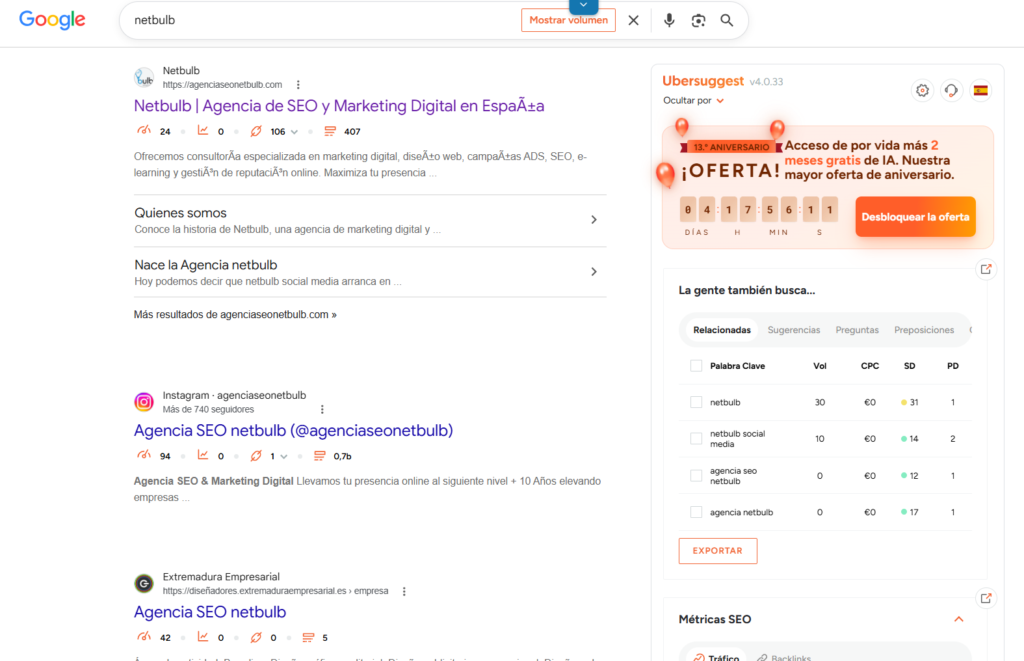Switch to the Sugerencias tab

(x=793, y=330)
